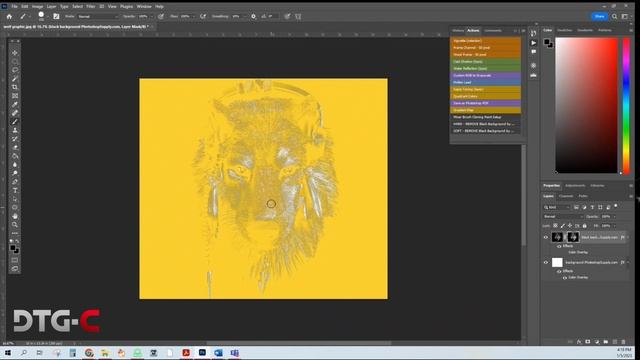640x360 pixels.
Task: Switch to the Adjustments tab
Action: coord(575,186)
